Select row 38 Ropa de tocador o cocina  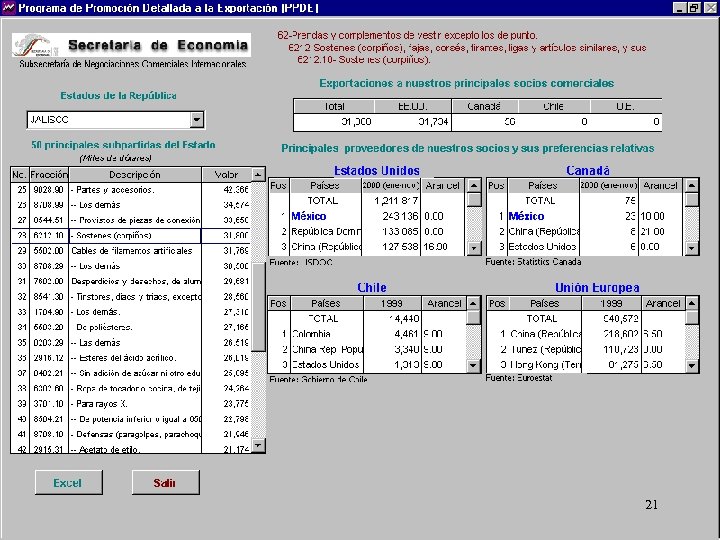coord(131,388)
